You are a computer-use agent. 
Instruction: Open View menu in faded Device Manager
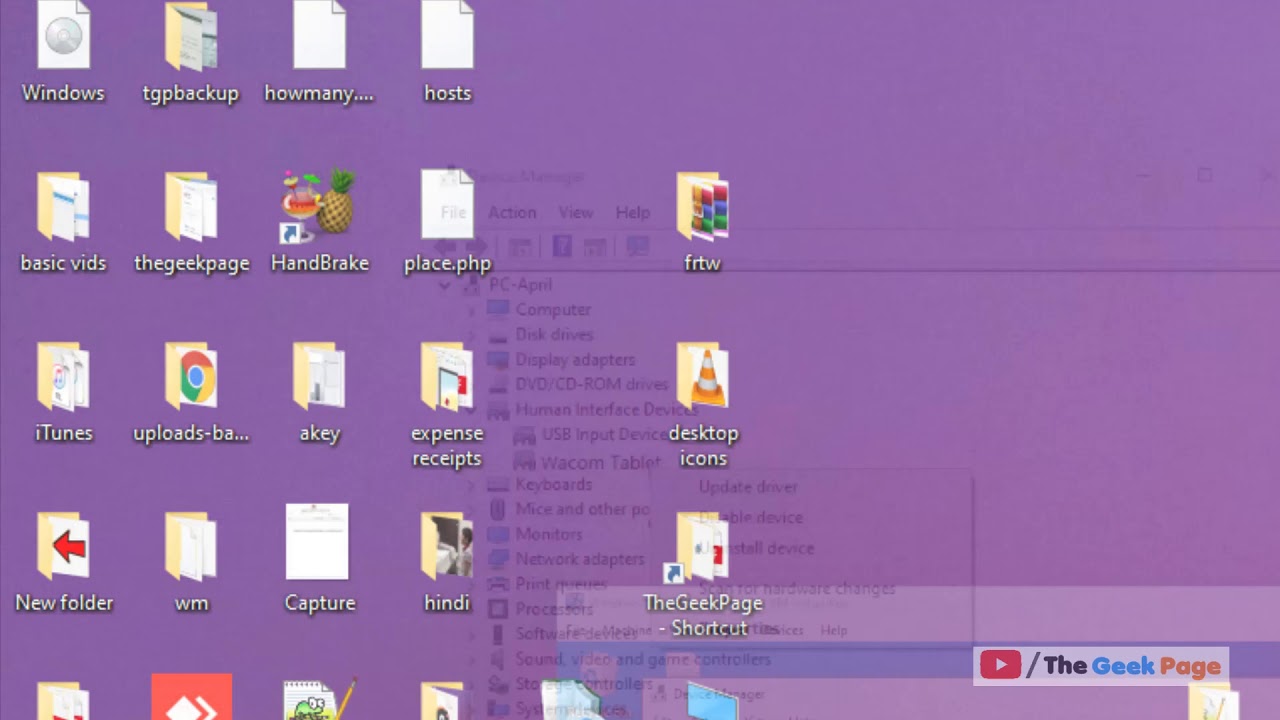[x=576, y=212]
